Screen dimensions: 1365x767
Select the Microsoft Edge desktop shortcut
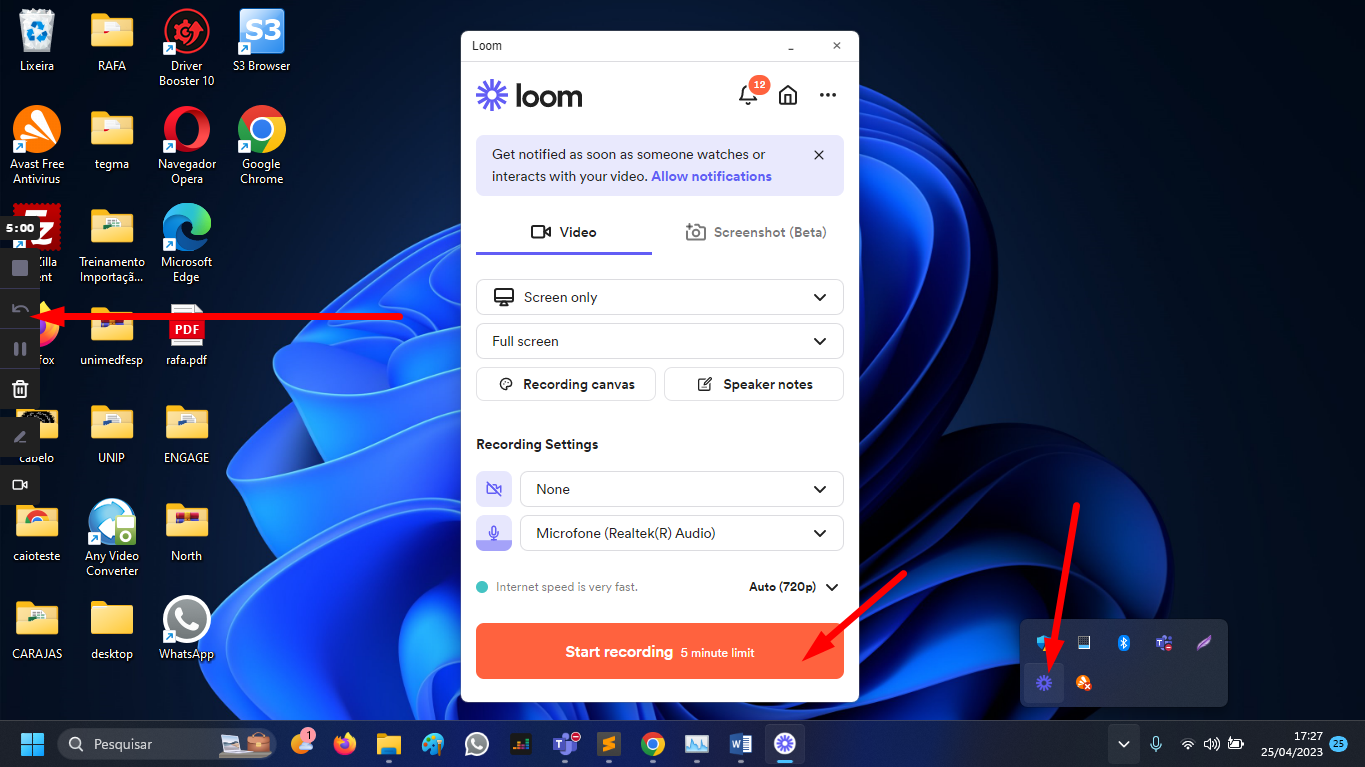point(187,244)
